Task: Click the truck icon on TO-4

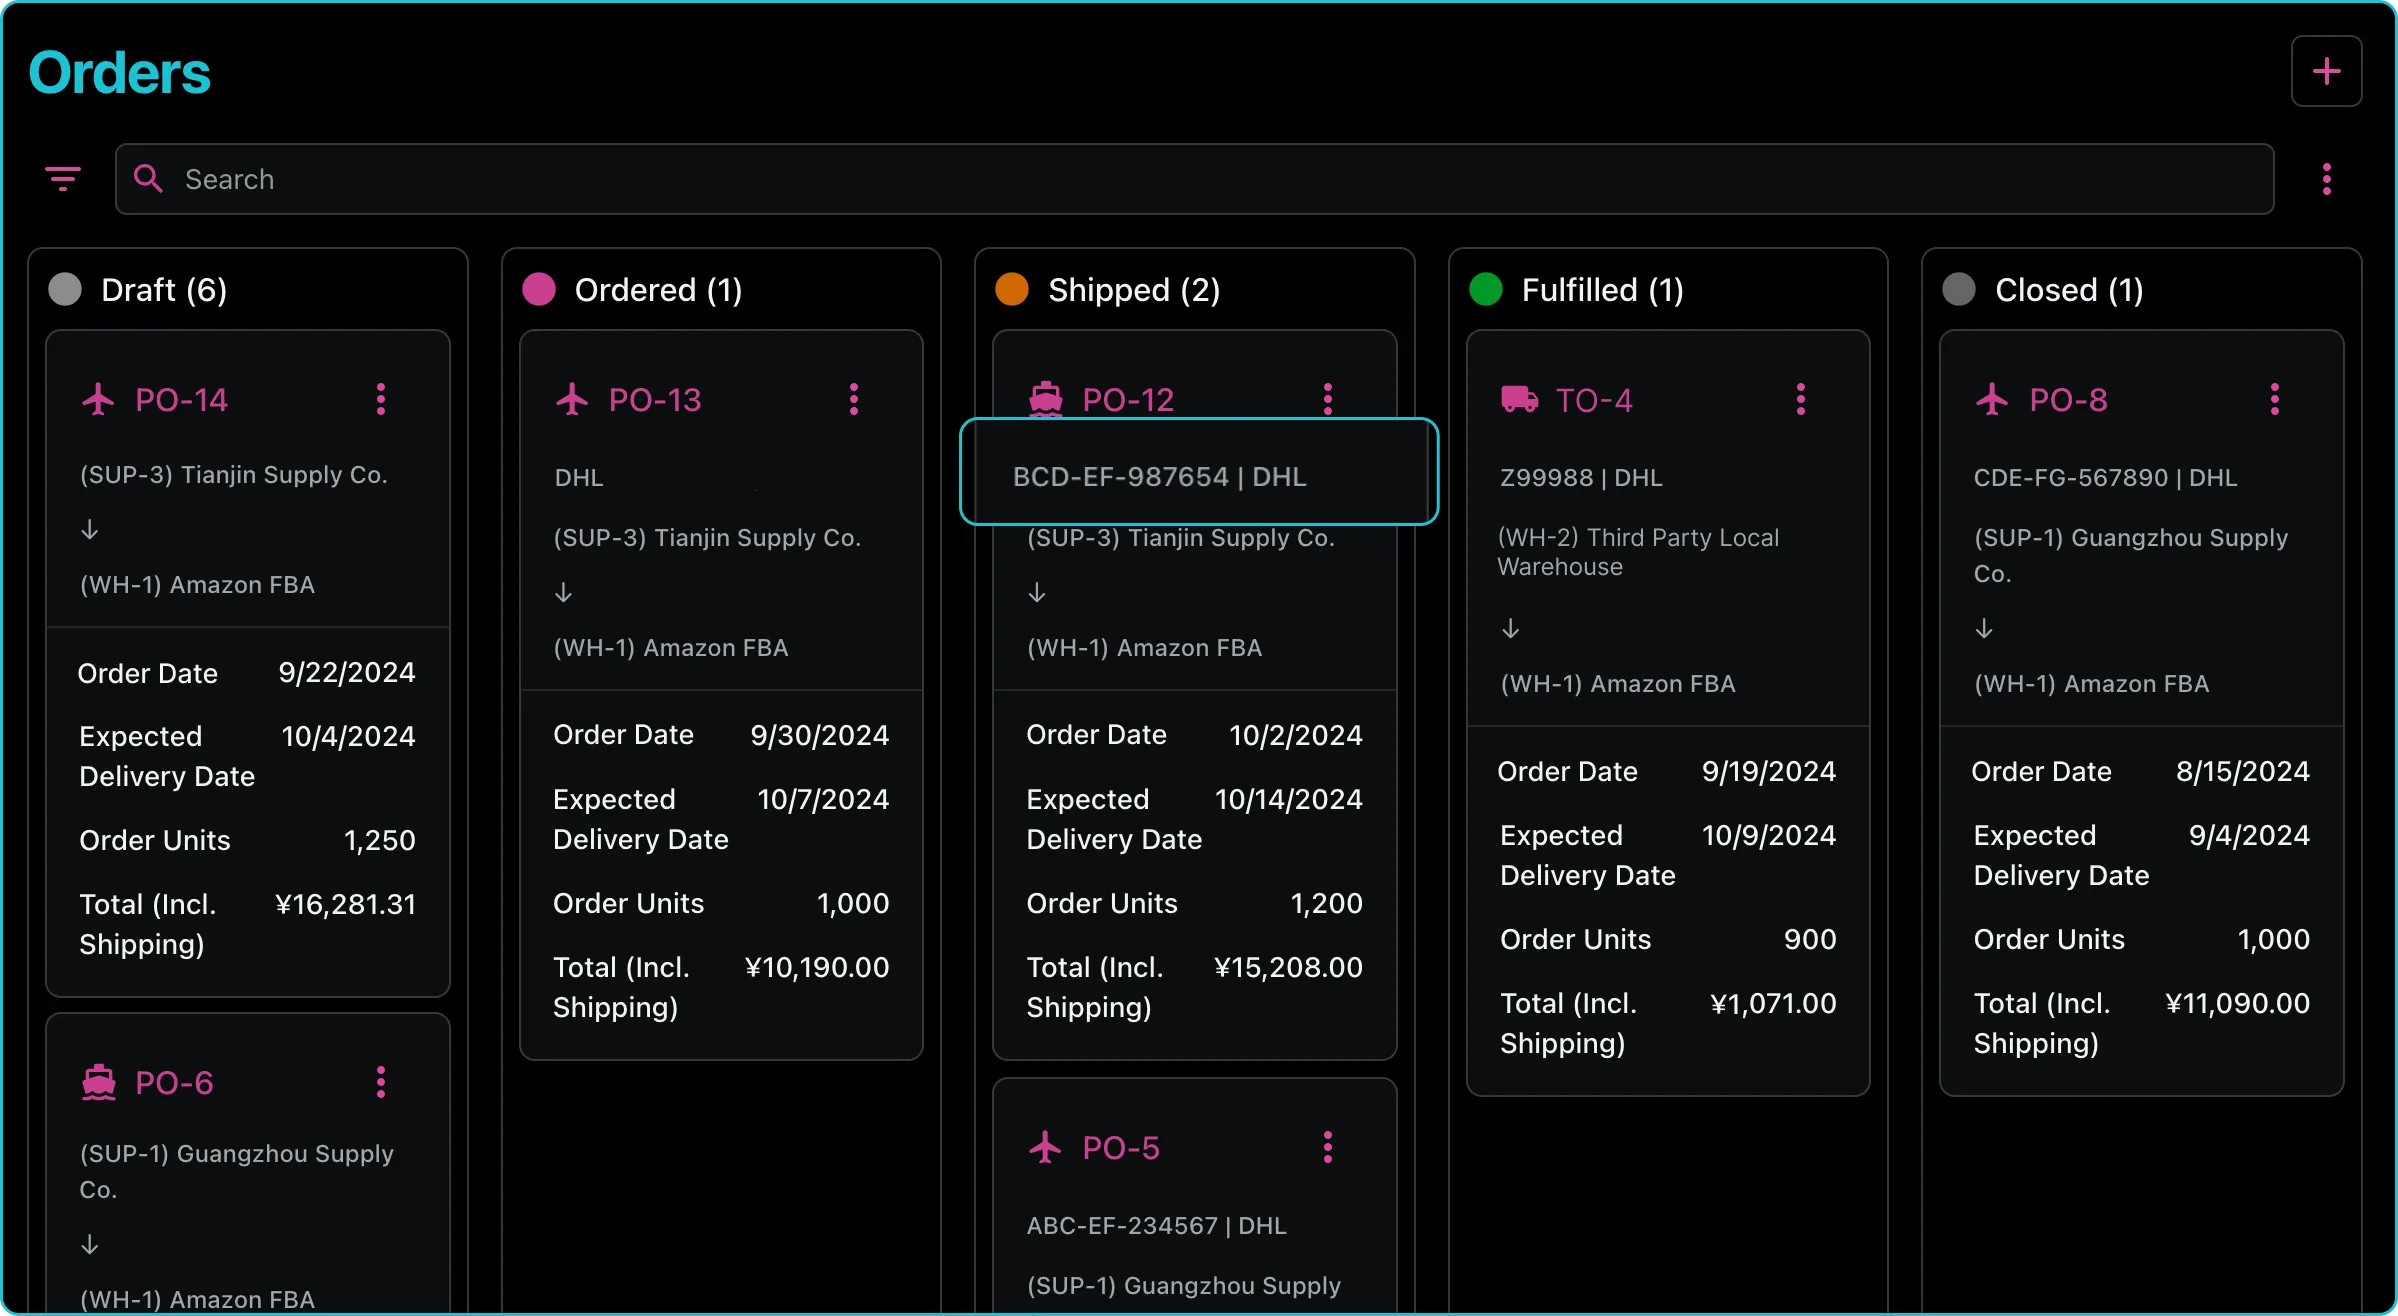Action: point(1519,399)
